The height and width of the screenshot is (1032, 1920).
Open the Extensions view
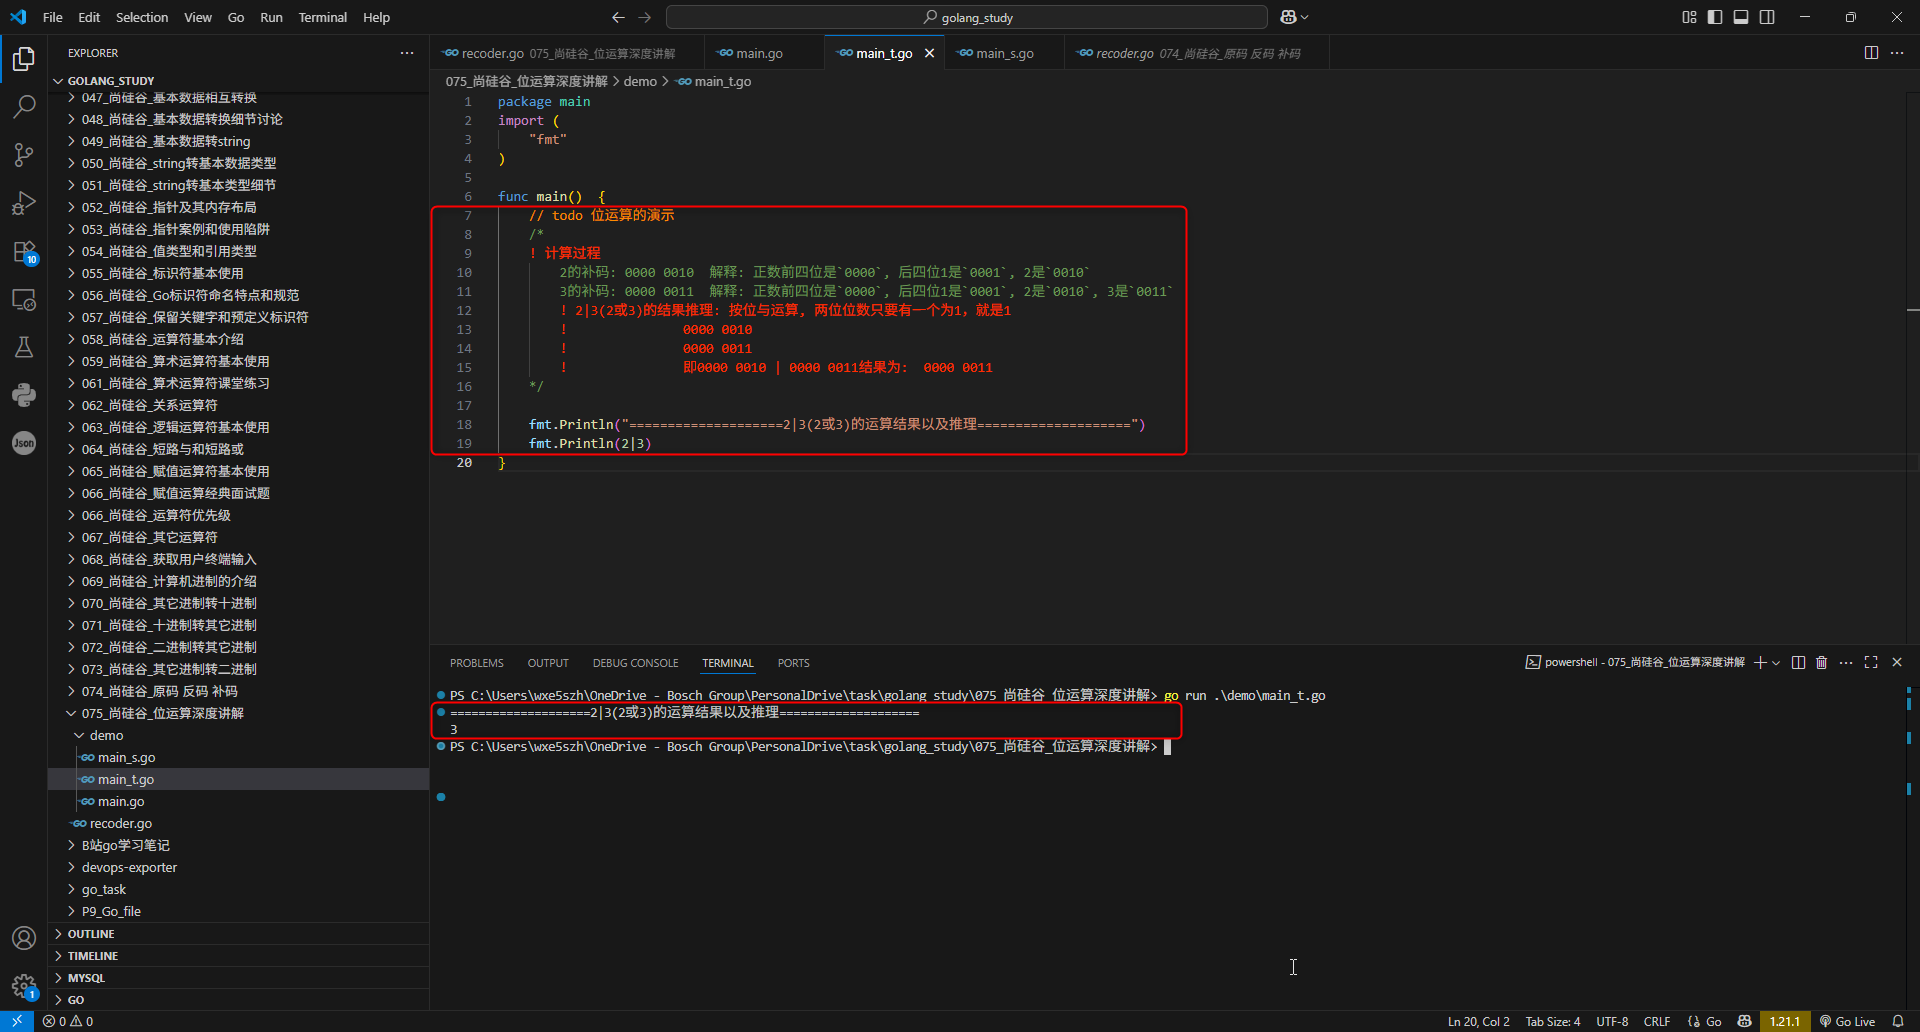pos(24,251)
